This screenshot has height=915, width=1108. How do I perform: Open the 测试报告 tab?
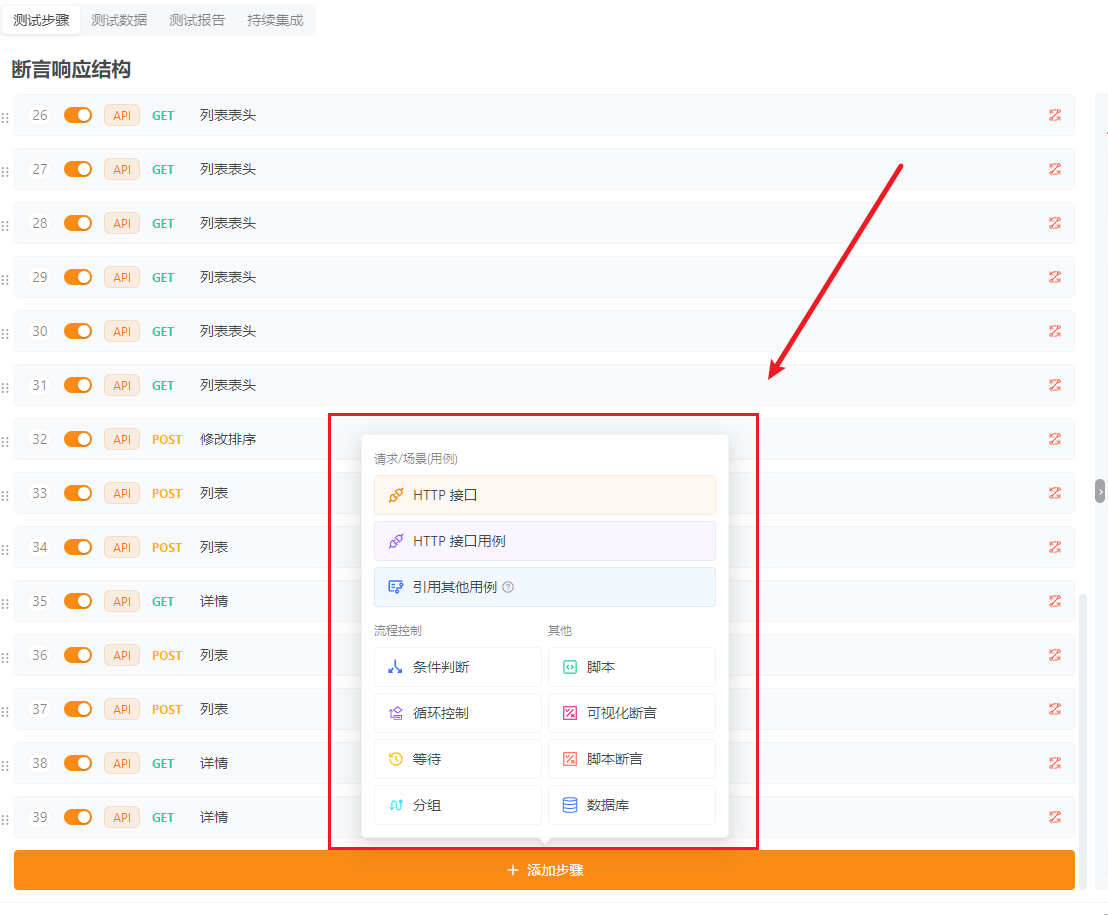click(196, 19)
